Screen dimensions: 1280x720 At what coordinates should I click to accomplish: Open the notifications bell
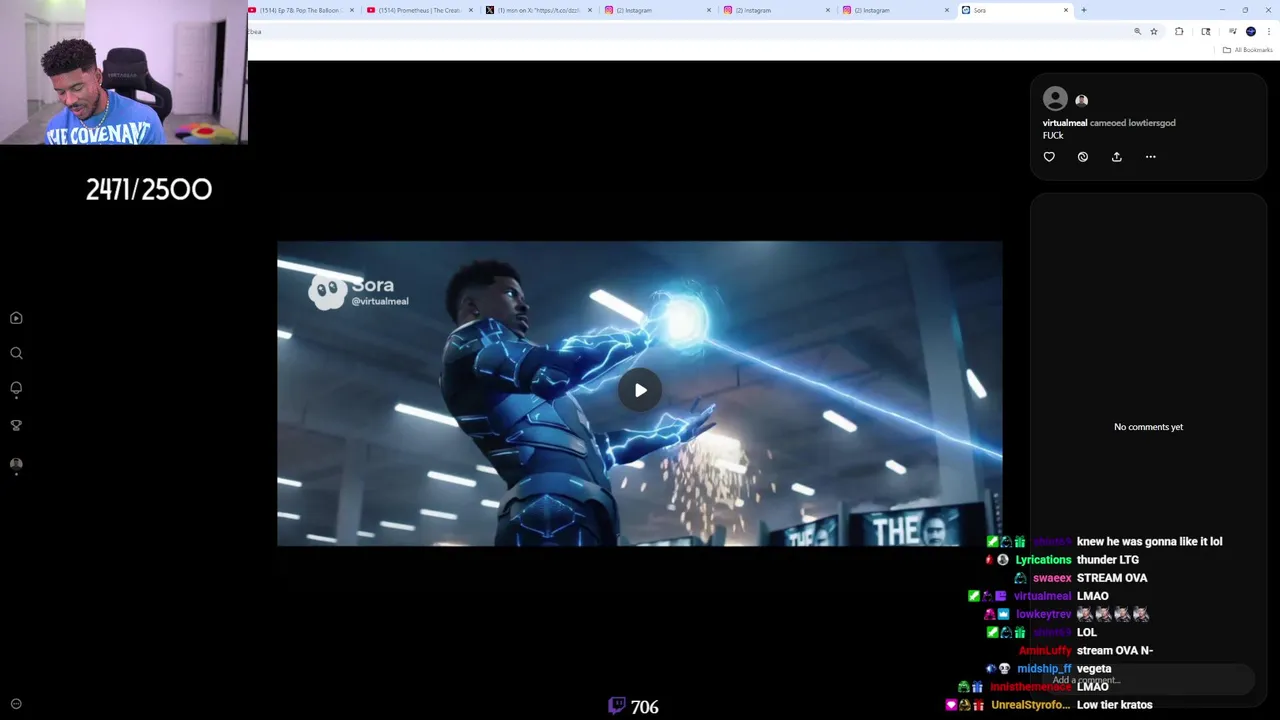pos(16,389)
